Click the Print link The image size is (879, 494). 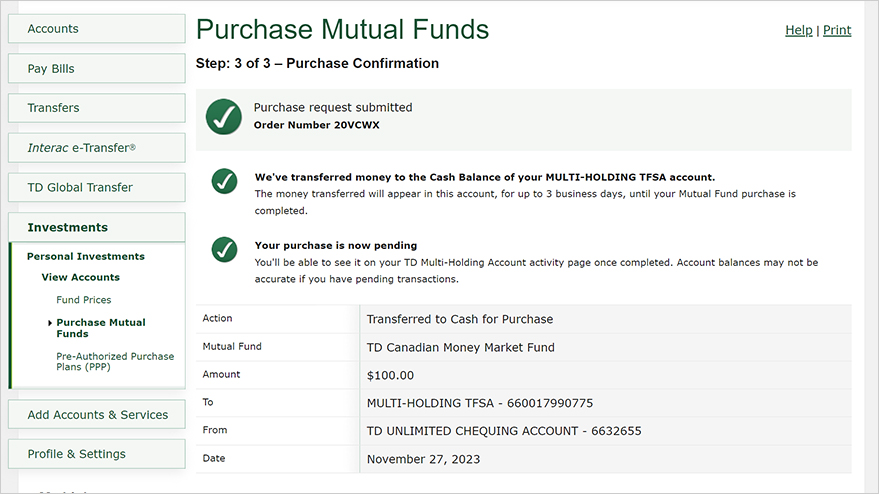pos(837,30)
